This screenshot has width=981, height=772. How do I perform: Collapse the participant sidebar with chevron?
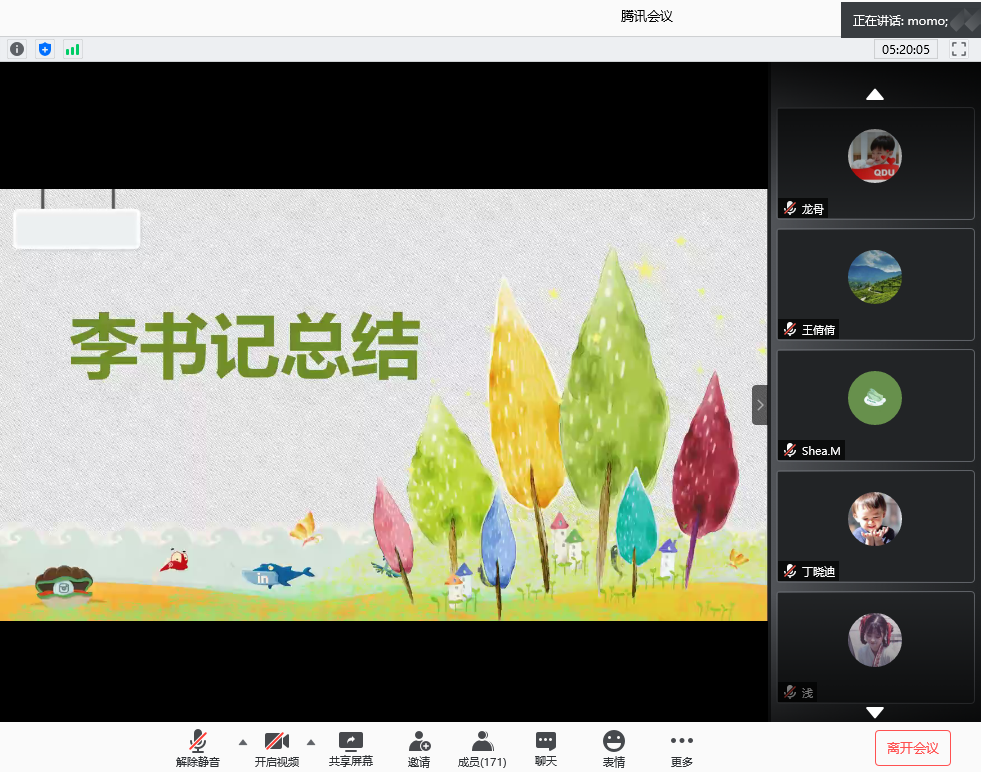760,405
